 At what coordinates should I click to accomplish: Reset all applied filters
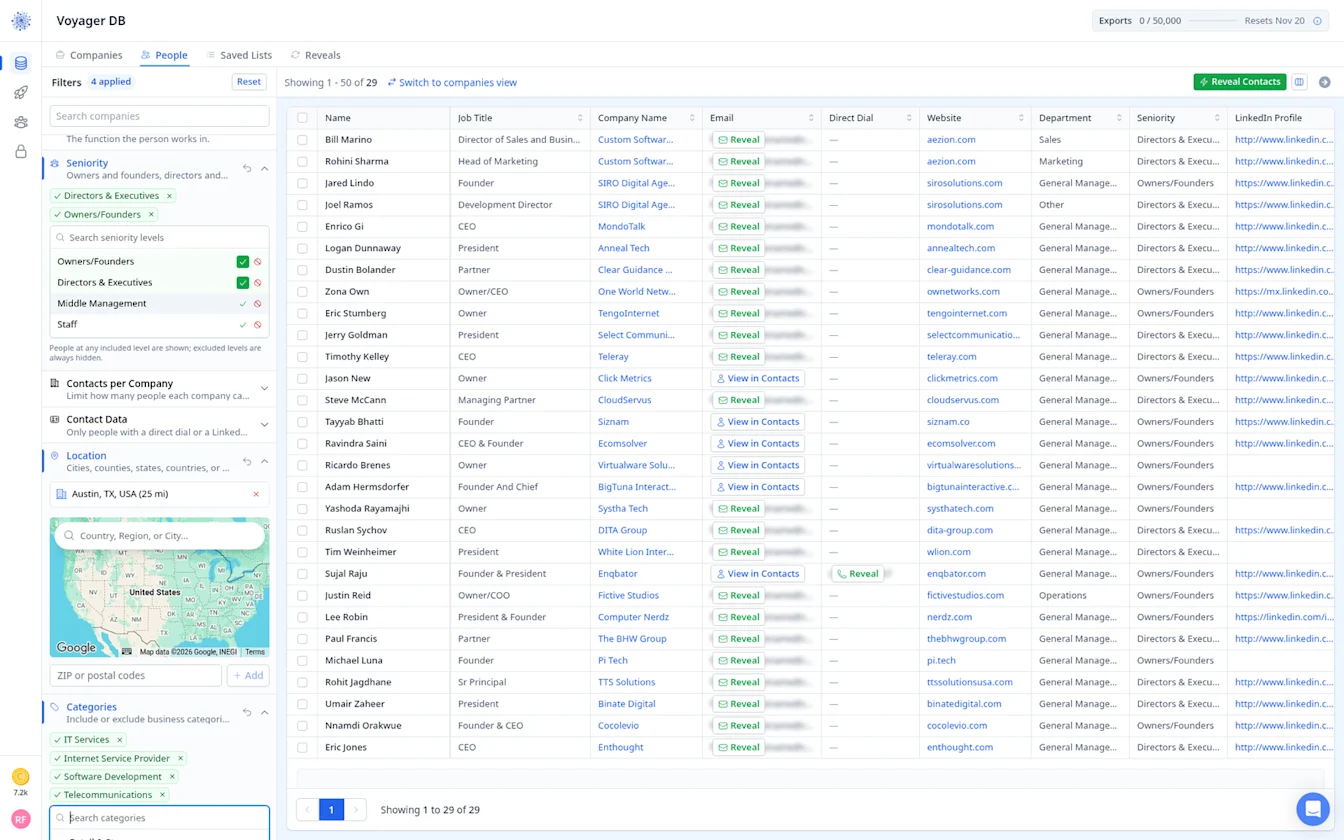[x=249, y=82]
